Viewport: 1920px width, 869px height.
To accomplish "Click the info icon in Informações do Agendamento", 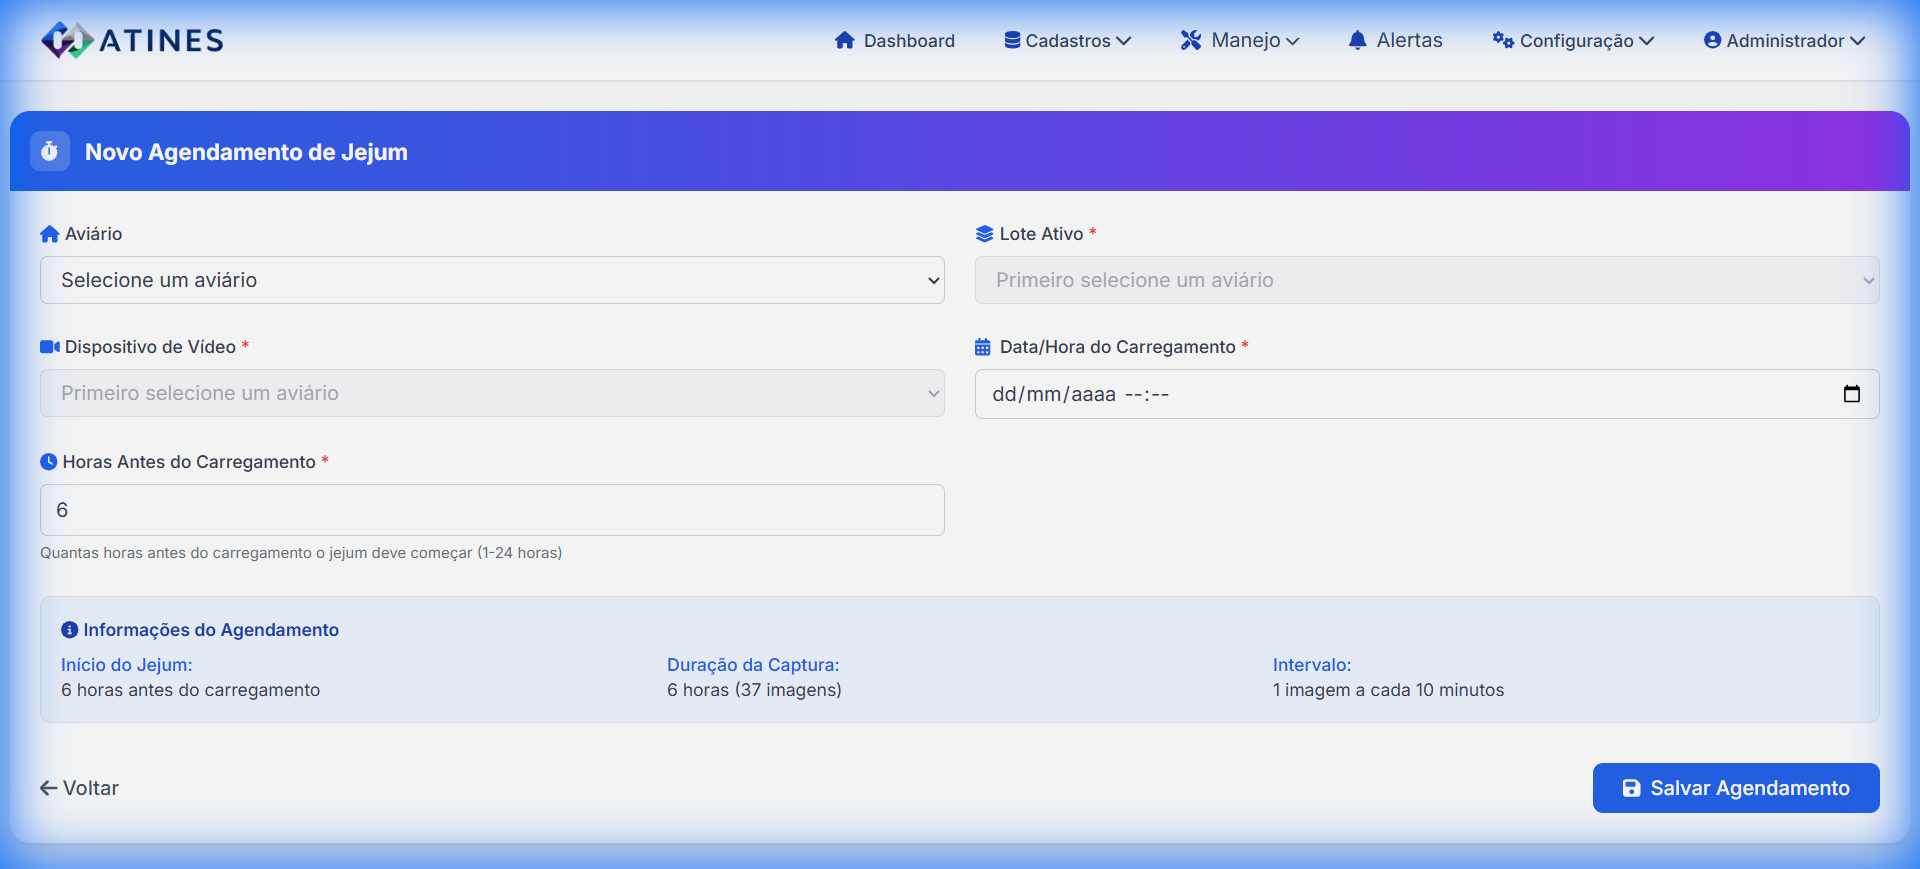I will point(70,630).
